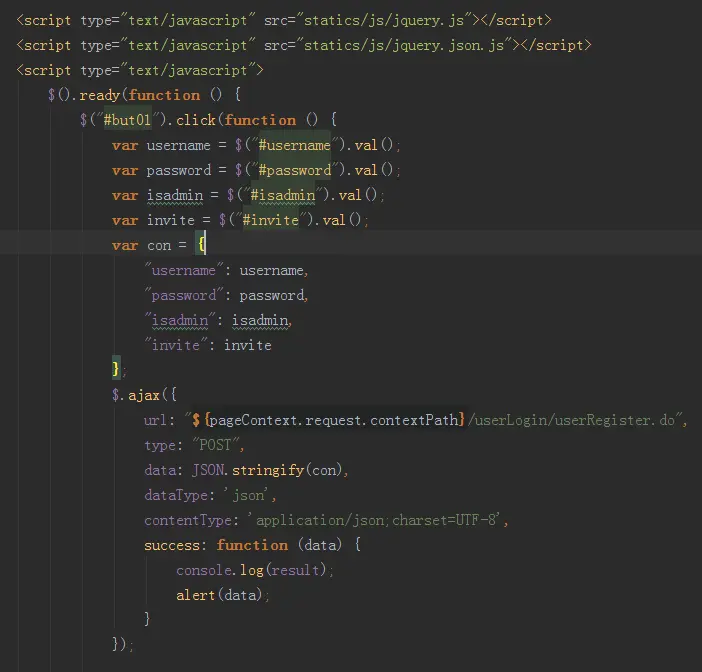The image size is (702, 672).
Task: Click the success property key
Action: click(172, 545)
